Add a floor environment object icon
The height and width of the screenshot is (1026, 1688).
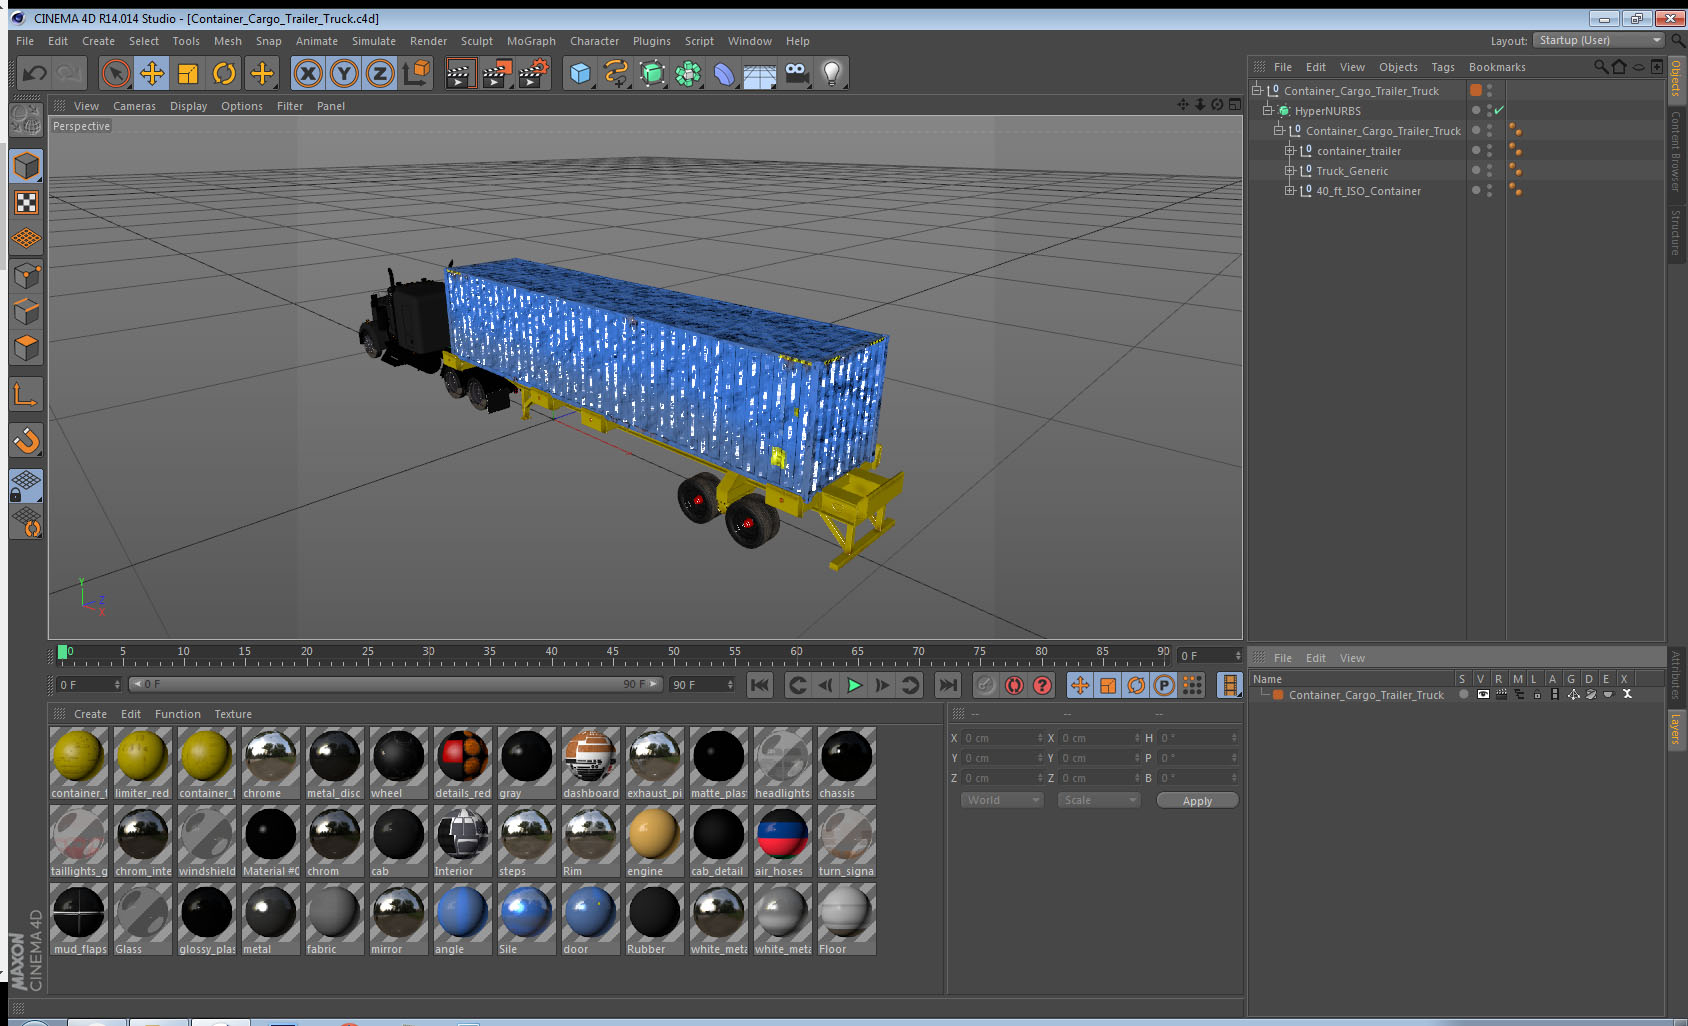pos(760,73)
